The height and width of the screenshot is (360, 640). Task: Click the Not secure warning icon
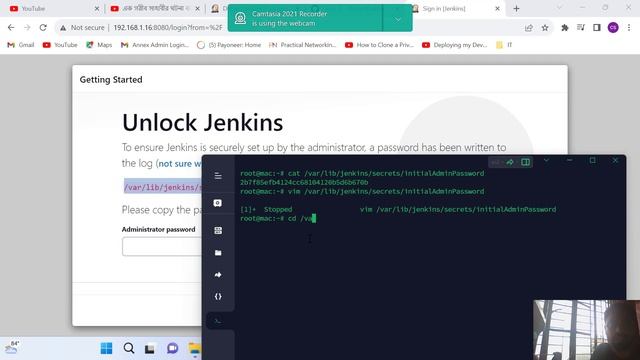coord(63,28)
